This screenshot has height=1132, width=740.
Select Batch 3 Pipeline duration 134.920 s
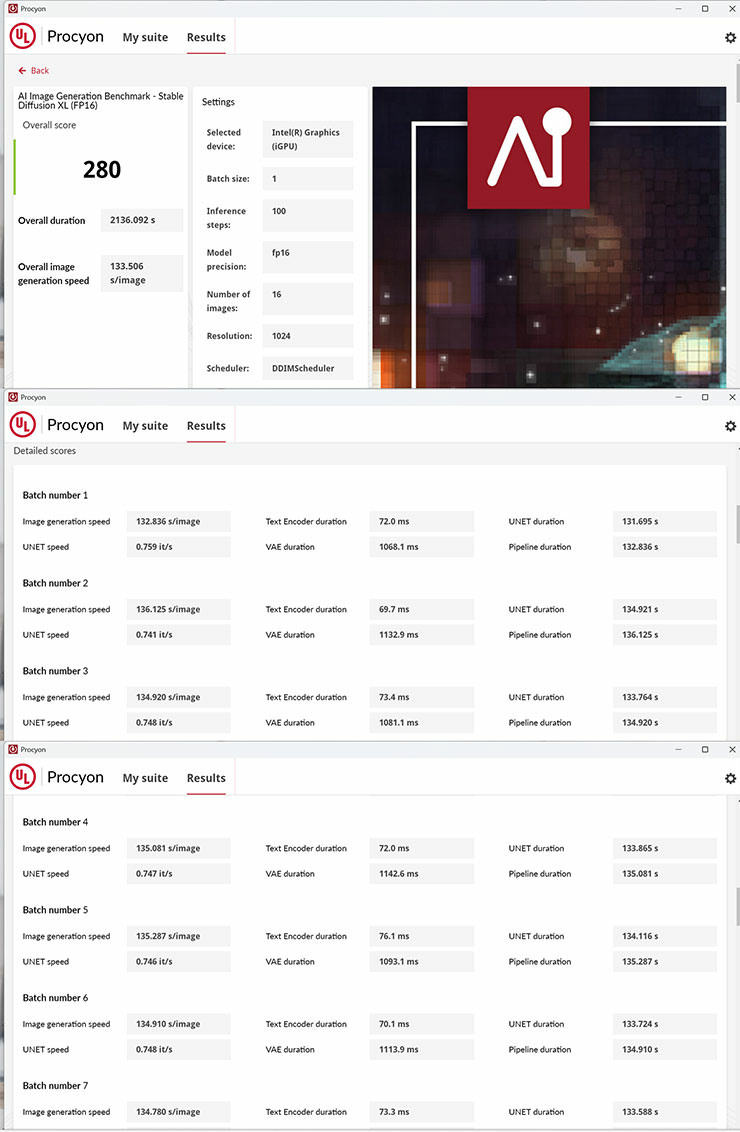[x=664, y=723]
